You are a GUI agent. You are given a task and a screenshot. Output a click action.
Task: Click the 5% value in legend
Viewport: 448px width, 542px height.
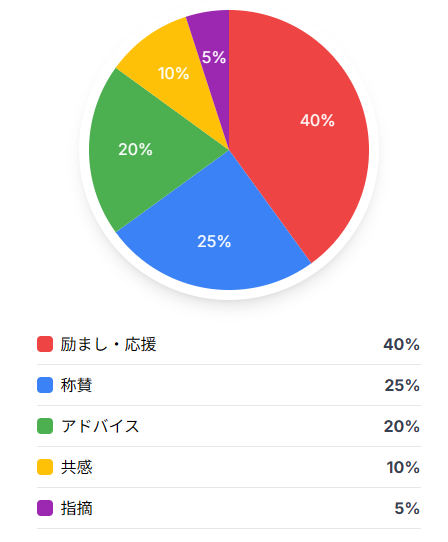[x=407, y=508]
